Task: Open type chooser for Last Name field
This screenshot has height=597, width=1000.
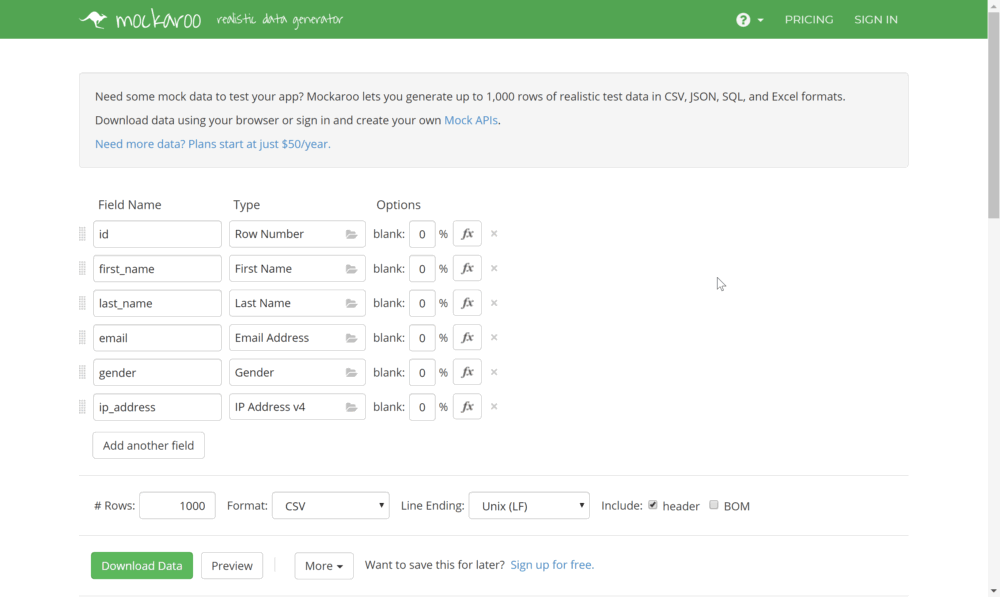Action: pyautogui.click(x=351, y=303)
